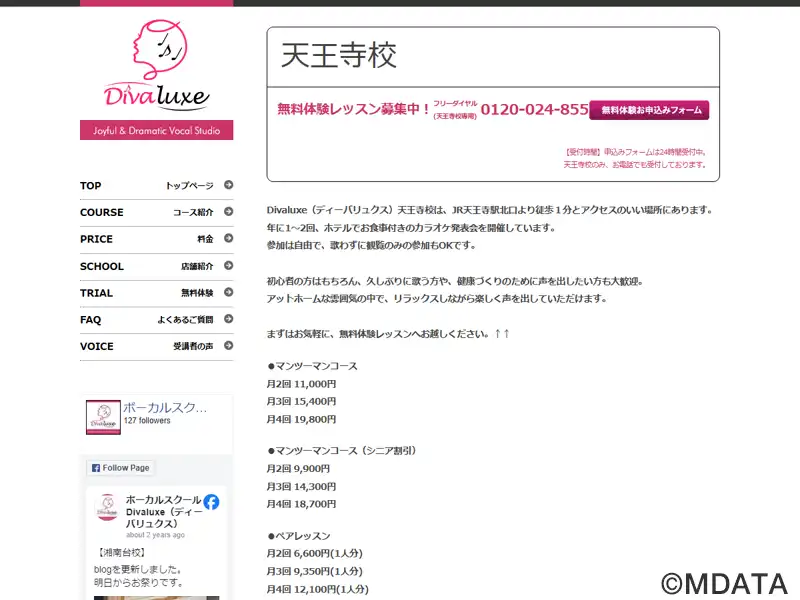This screenshot has height=600, width=800.
Task: Click 月4回 12,100円(1人分) price line
Action: pos(318,589)
